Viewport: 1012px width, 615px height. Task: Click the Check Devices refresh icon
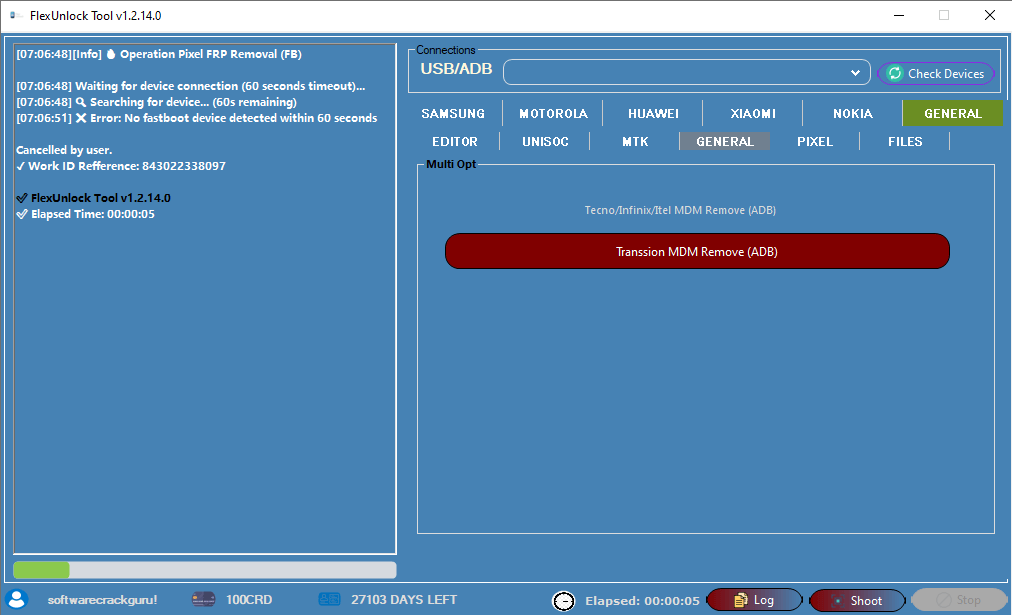[895, 73]
